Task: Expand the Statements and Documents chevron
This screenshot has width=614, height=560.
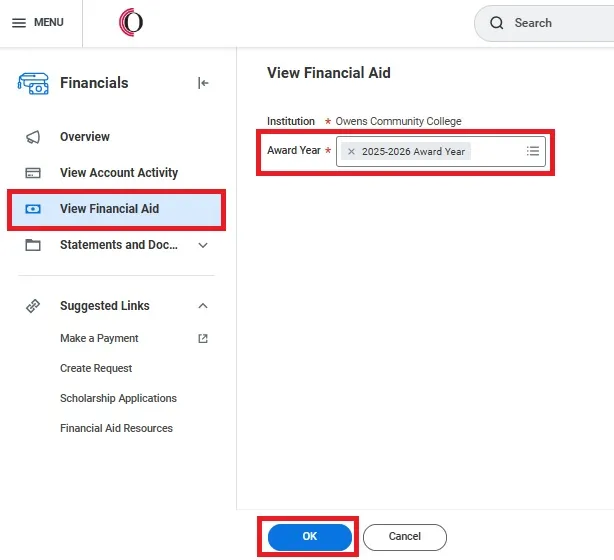Action: (203, 246)
